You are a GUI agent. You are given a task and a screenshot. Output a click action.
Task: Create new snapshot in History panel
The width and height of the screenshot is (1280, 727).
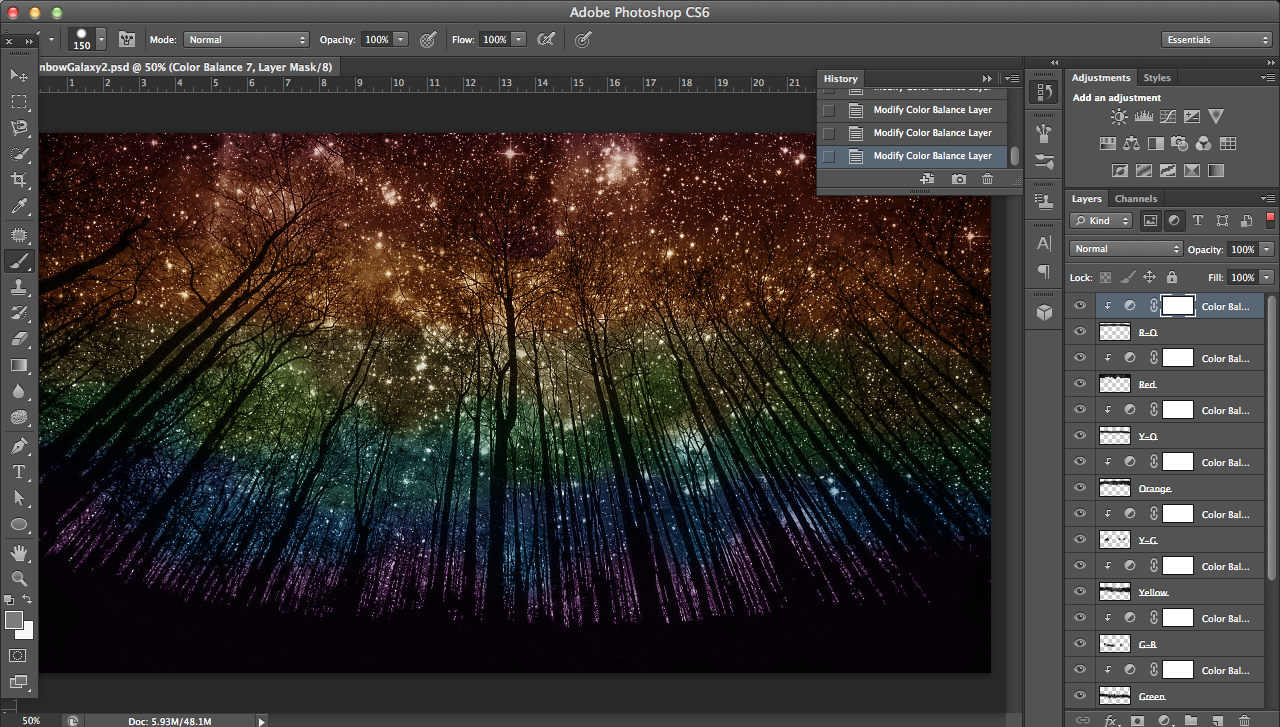[959, 178]
